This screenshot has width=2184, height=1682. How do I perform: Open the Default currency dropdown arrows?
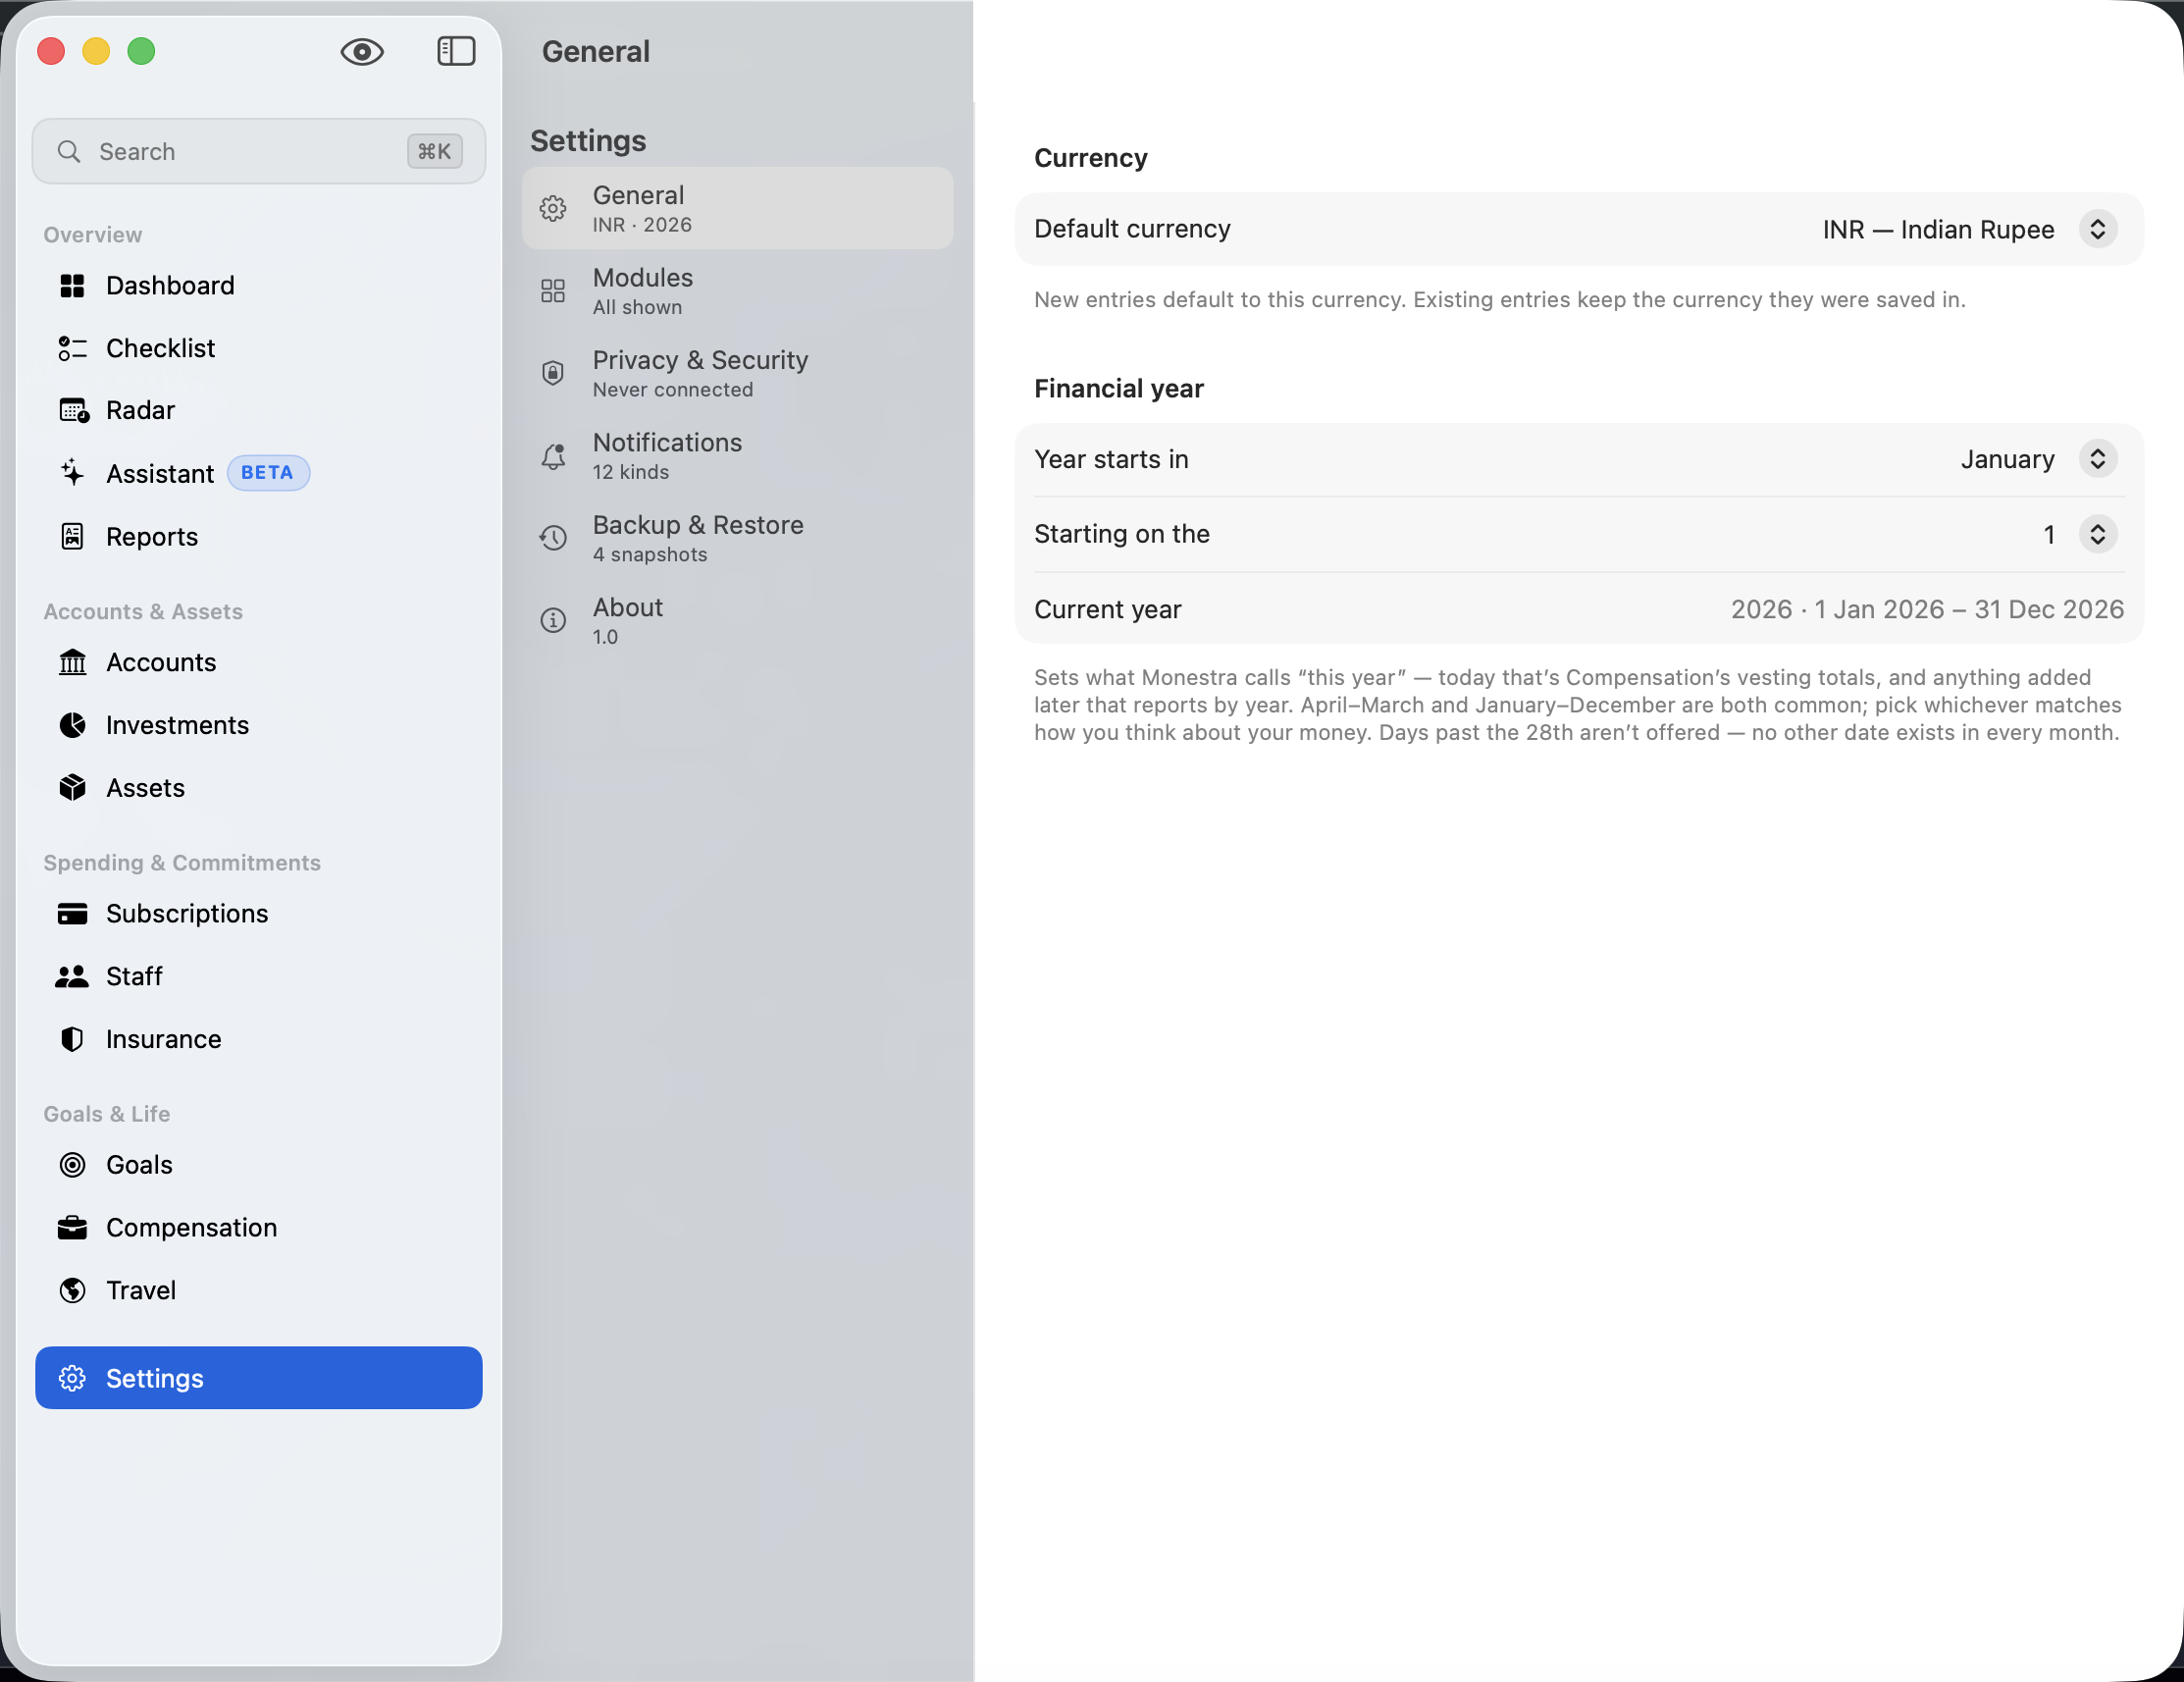(x=2098, y=229)
